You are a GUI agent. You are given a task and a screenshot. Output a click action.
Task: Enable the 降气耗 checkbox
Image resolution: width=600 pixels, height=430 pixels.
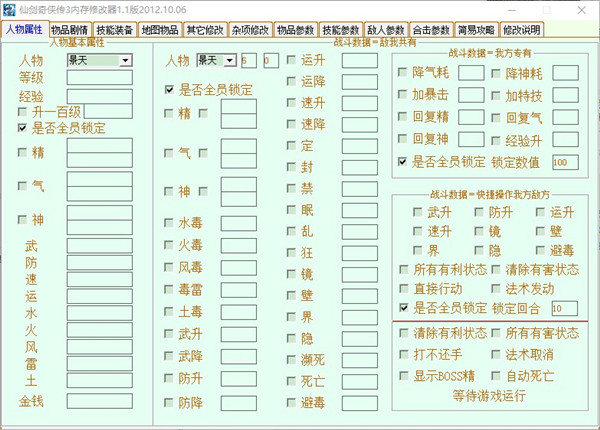(x=403, y=72)
